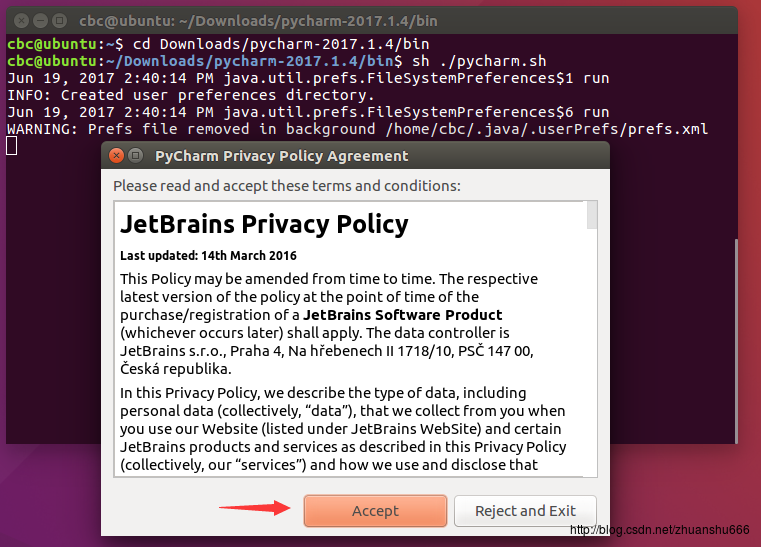Click the terminal title bar text
This screenshot has width=761, height=547.
click(258, 21)
